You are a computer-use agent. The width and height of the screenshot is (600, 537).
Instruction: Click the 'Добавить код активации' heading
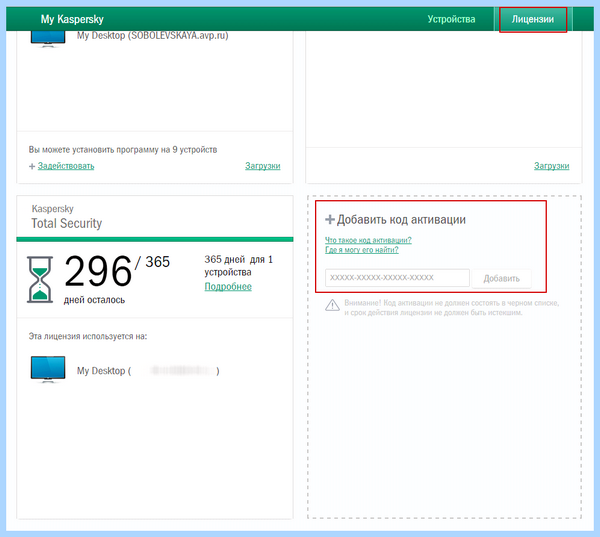(x=401, y=220)
